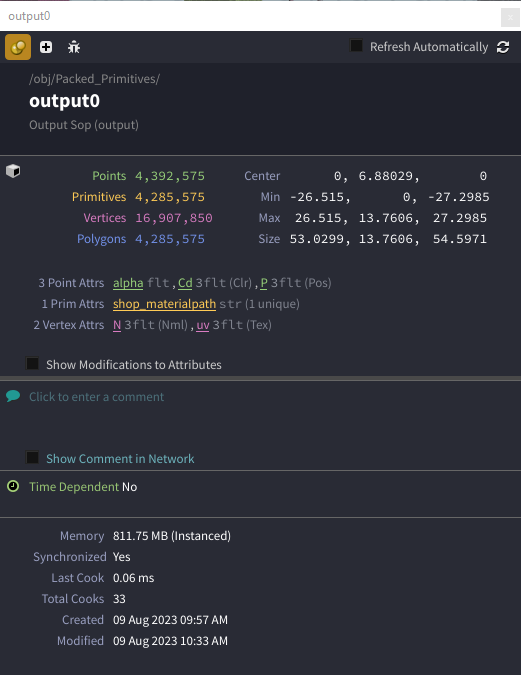Open the shop_materialpath attribute link
The image size is (521, 675).
point(164,304)
